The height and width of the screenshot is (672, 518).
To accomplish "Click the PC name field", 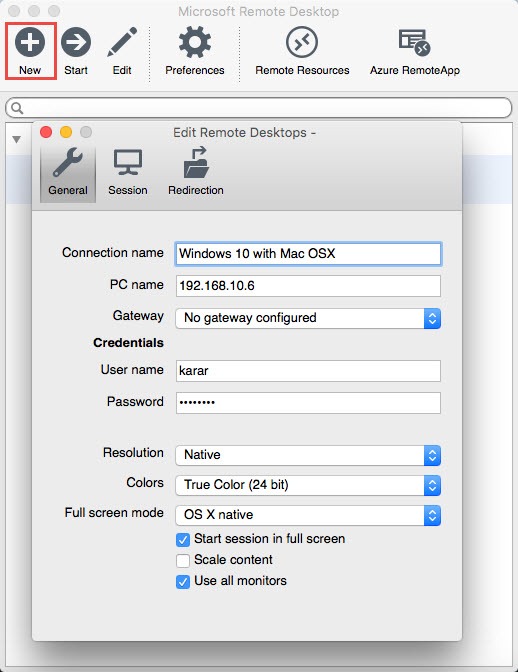I will pyautogui.click(x=308, y=285).
